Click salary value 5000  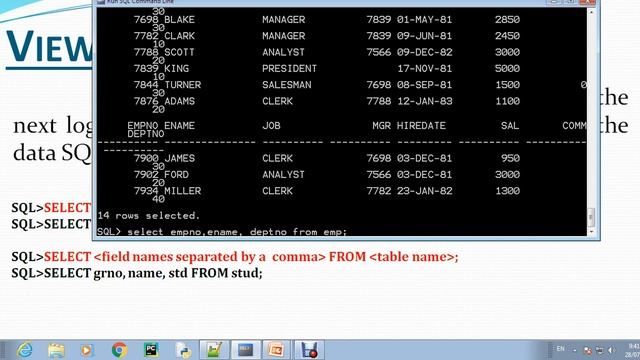point(507,69)
